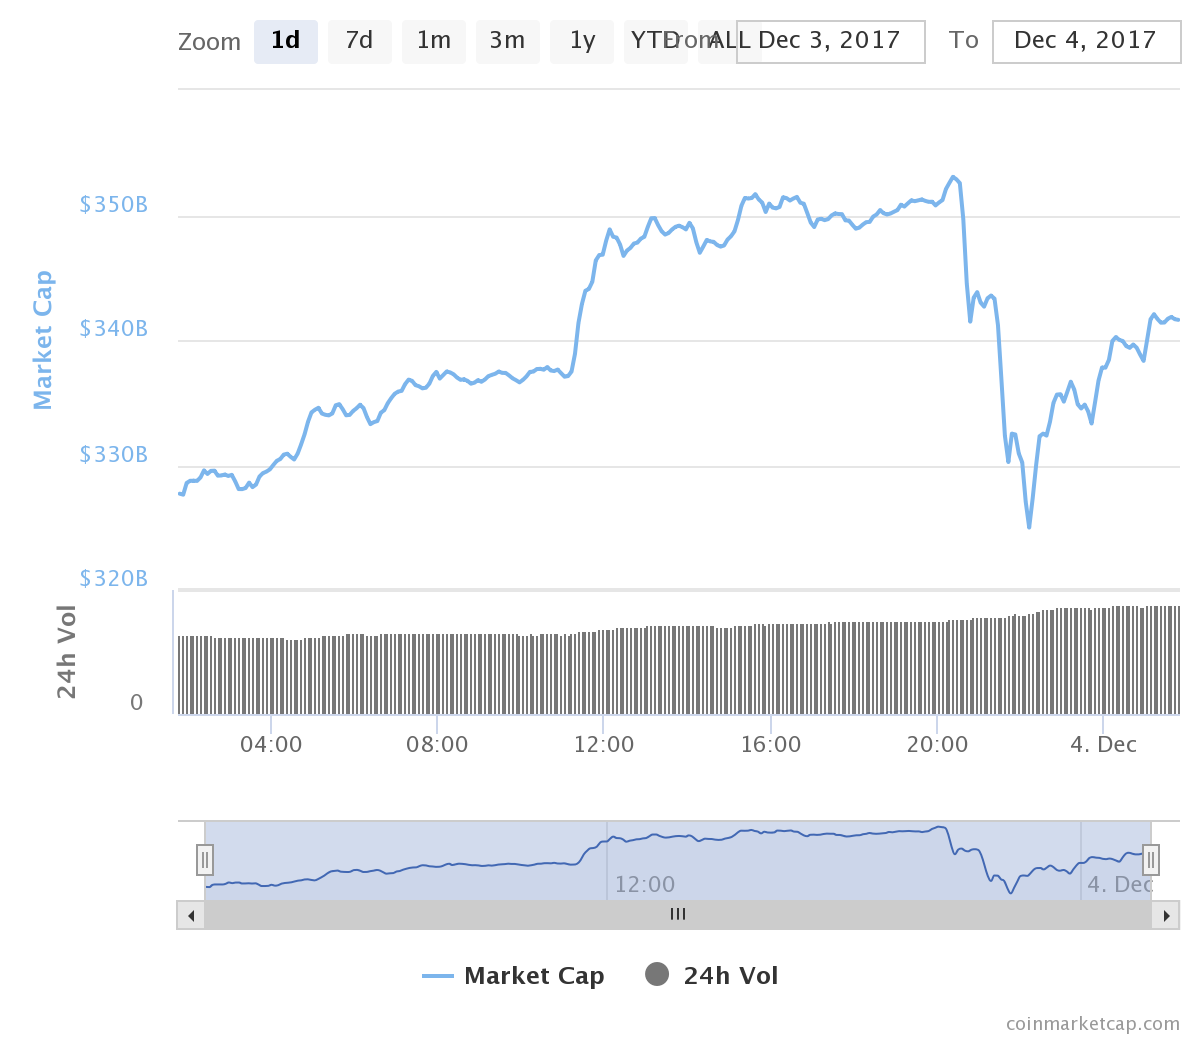Click the scrollbar thumb grip
The width and height of the screenshot is (1200, 1040).
678,914
